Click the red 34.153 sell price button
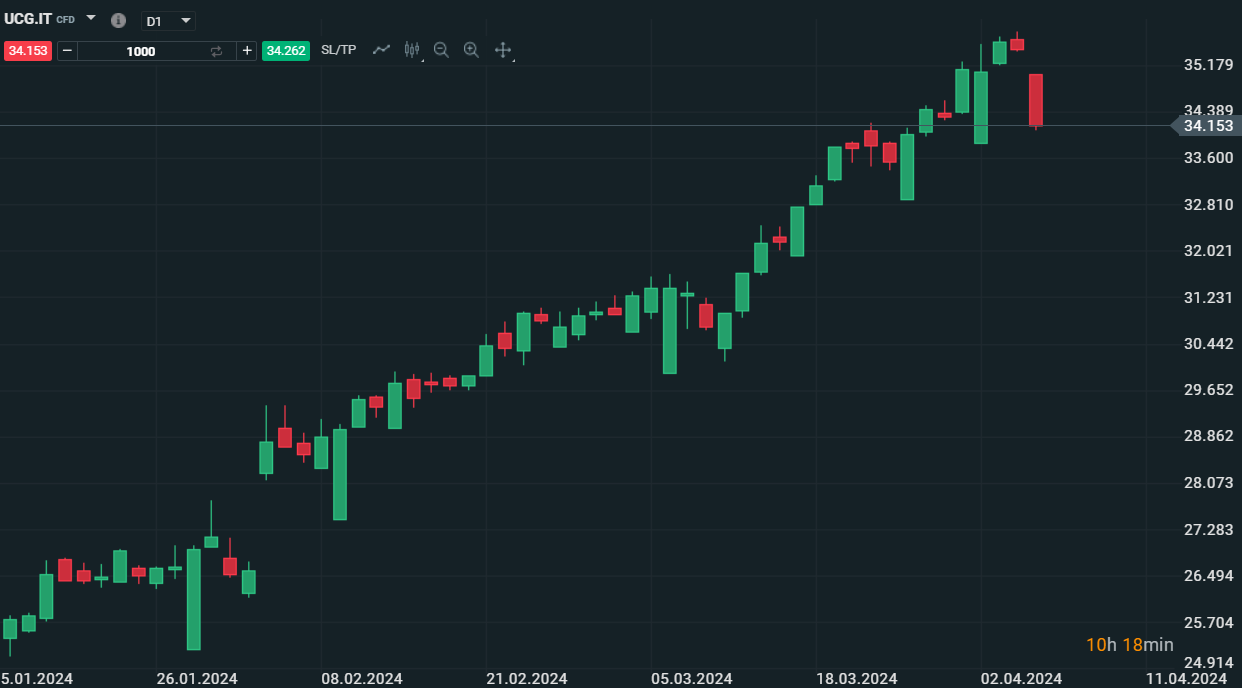1242x688 pixels. [x=28, y=50]
